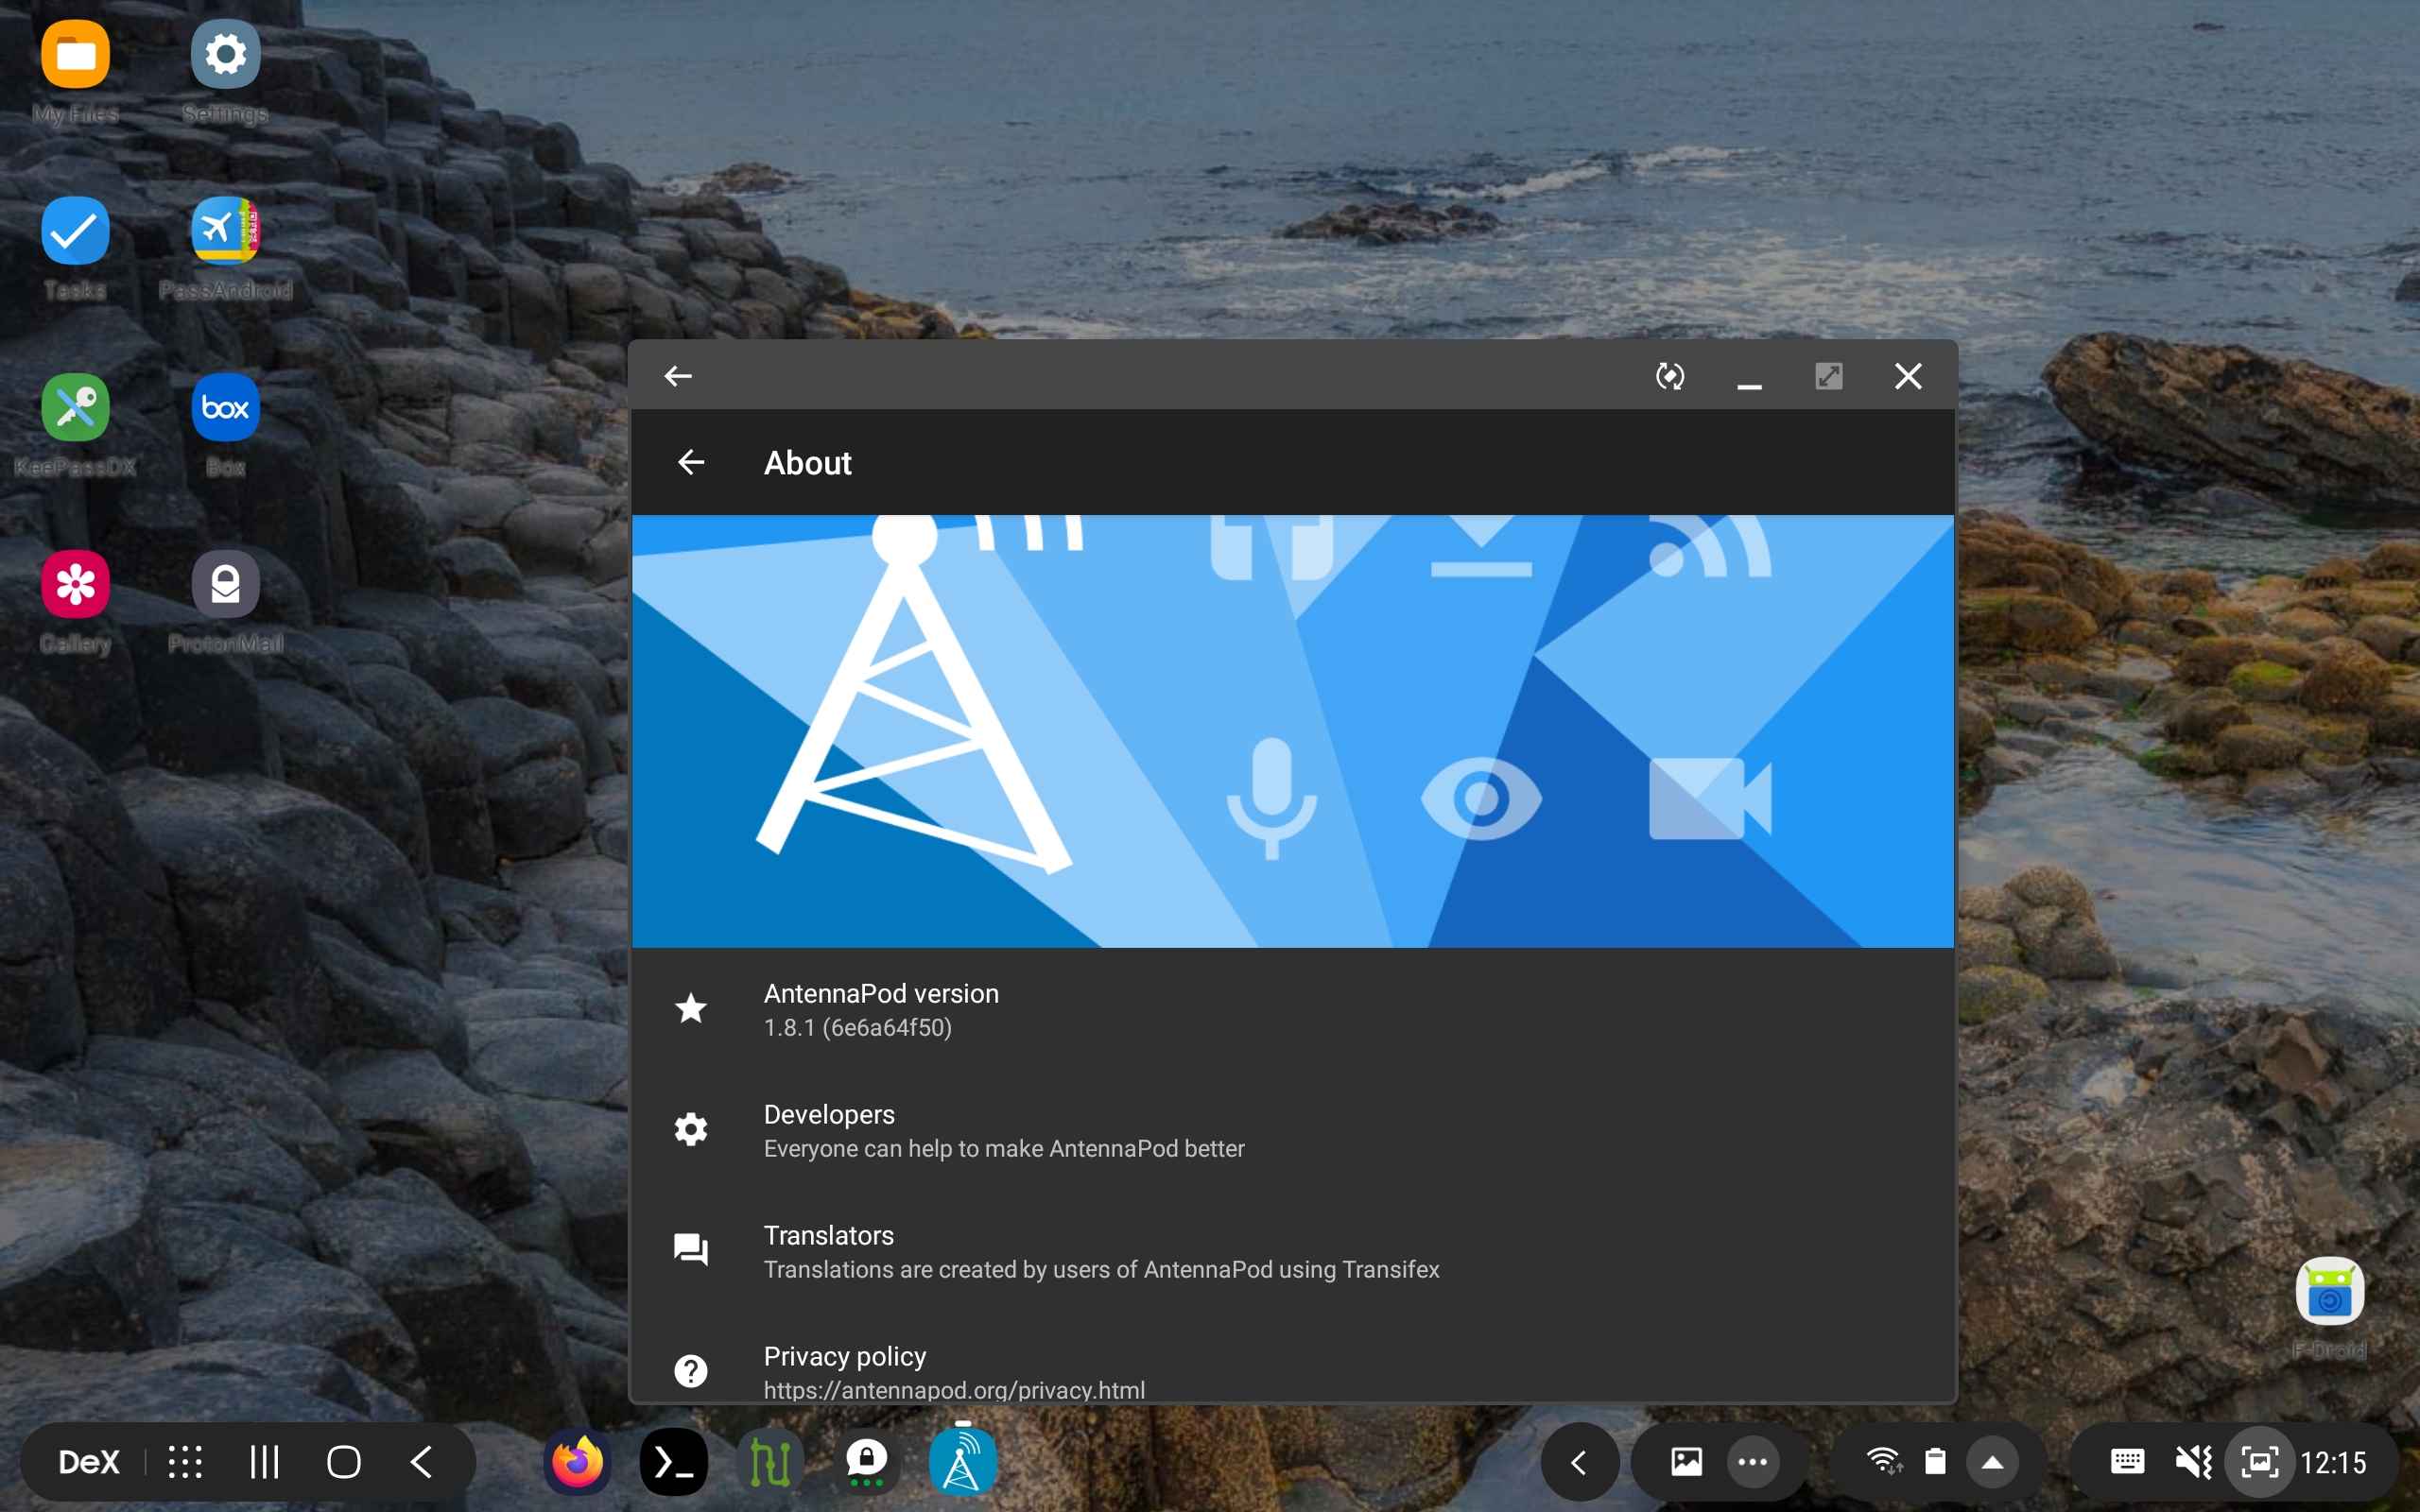Viewport: 2420px width, 1512px height.
Task: Open Wi-Fi status in taskbar
Action: 1885,1462
